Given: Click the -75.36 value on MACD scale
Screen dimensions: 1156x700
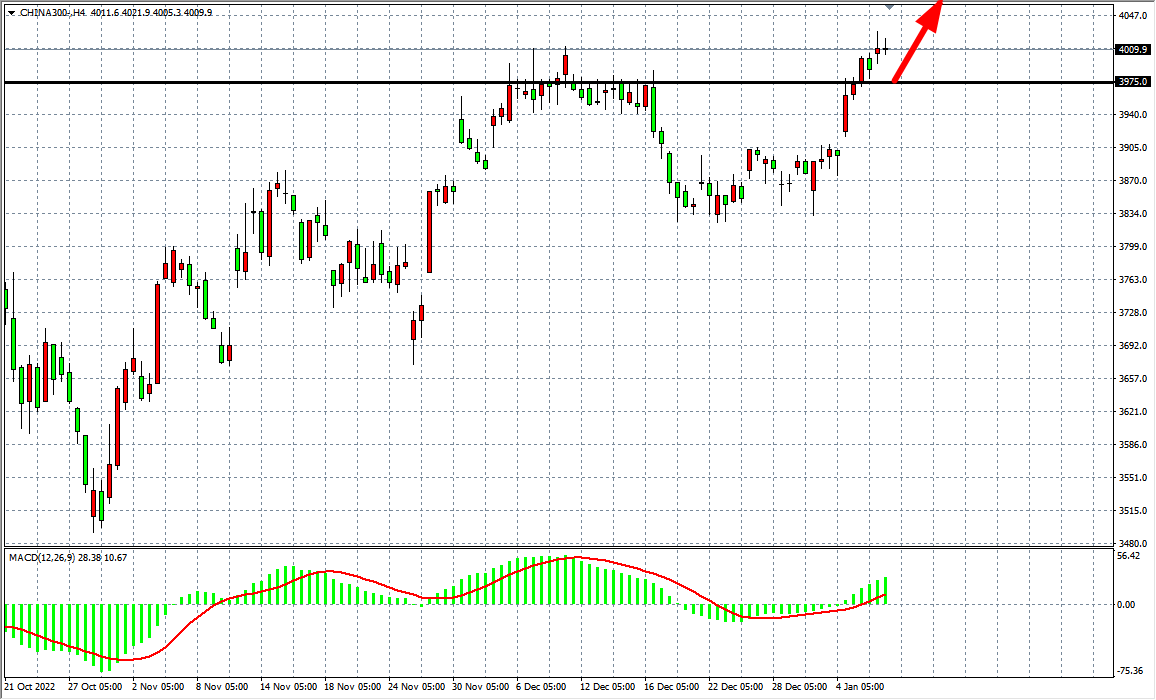Looking at the screenshot, I should point(1130,671).
